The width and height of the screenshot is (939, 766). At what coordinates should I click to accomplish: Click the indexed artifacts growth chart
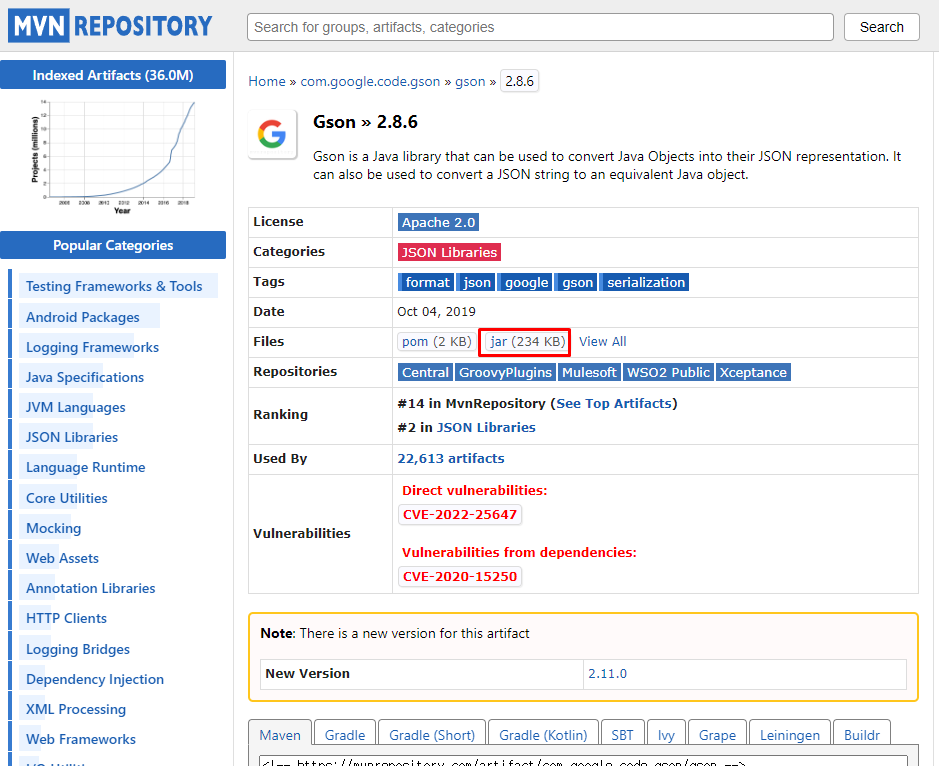click(113, 157)
